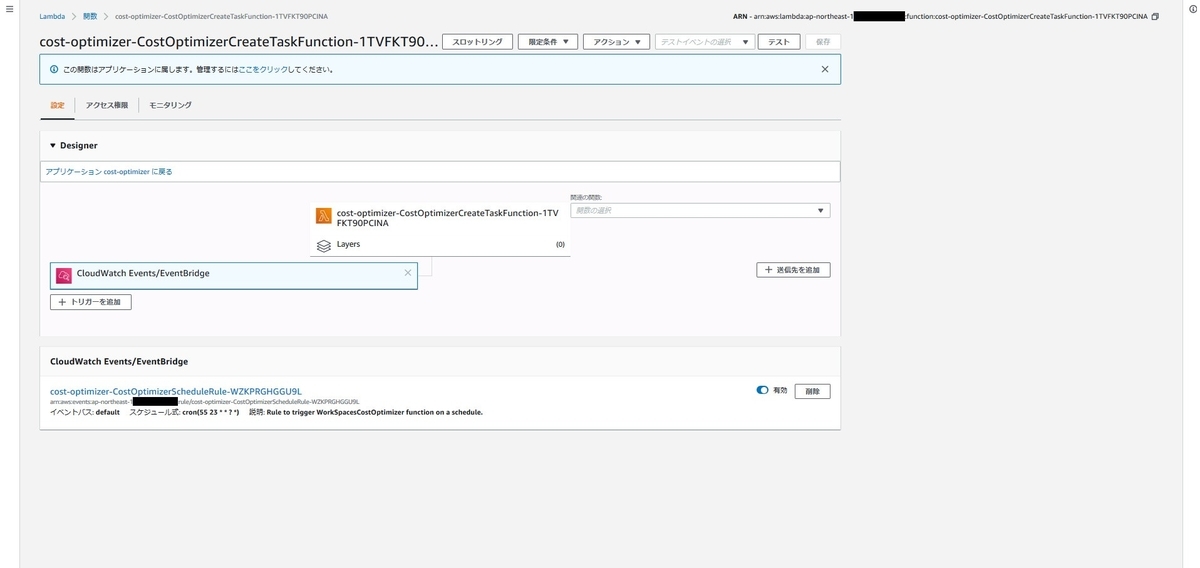
Task: Copy the function ARN with copy icon
Action: click(1155, 17)
